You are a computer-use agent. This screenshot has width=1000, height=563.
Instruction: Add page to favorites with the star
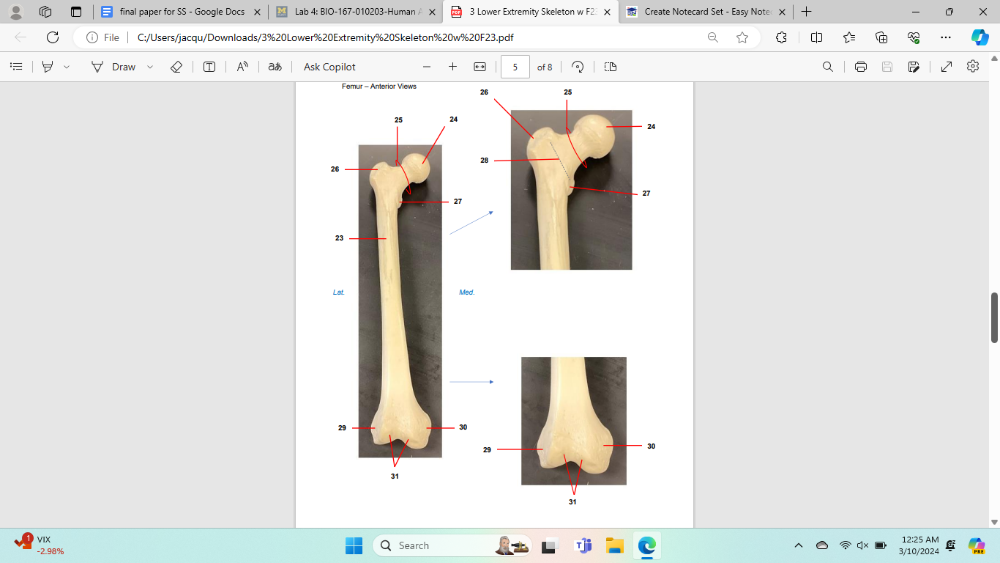click(742, 37)
